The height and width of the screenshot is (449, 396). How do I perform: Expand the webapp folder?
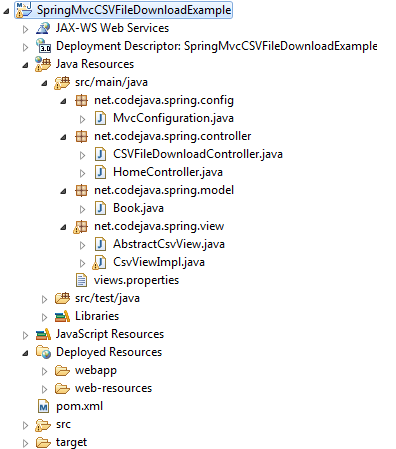[x=44, y=371]
